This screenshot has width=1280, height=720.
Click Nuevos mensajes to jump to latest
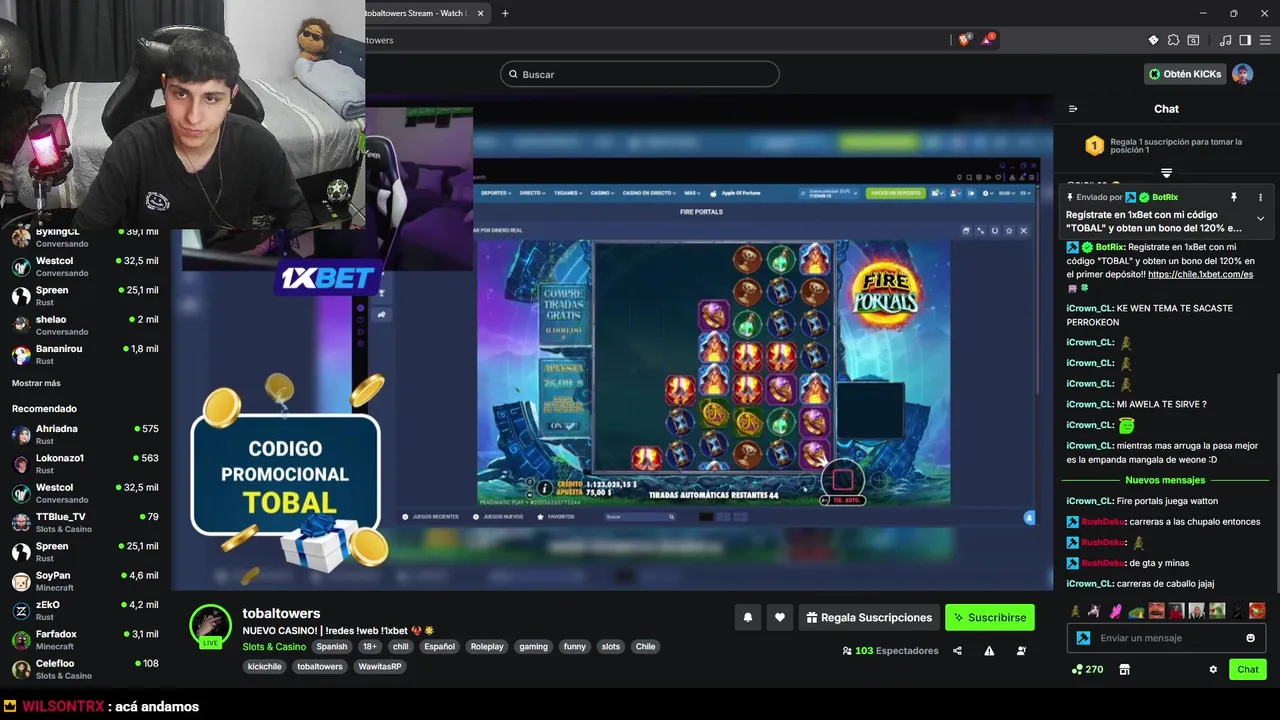point(1165,480)
